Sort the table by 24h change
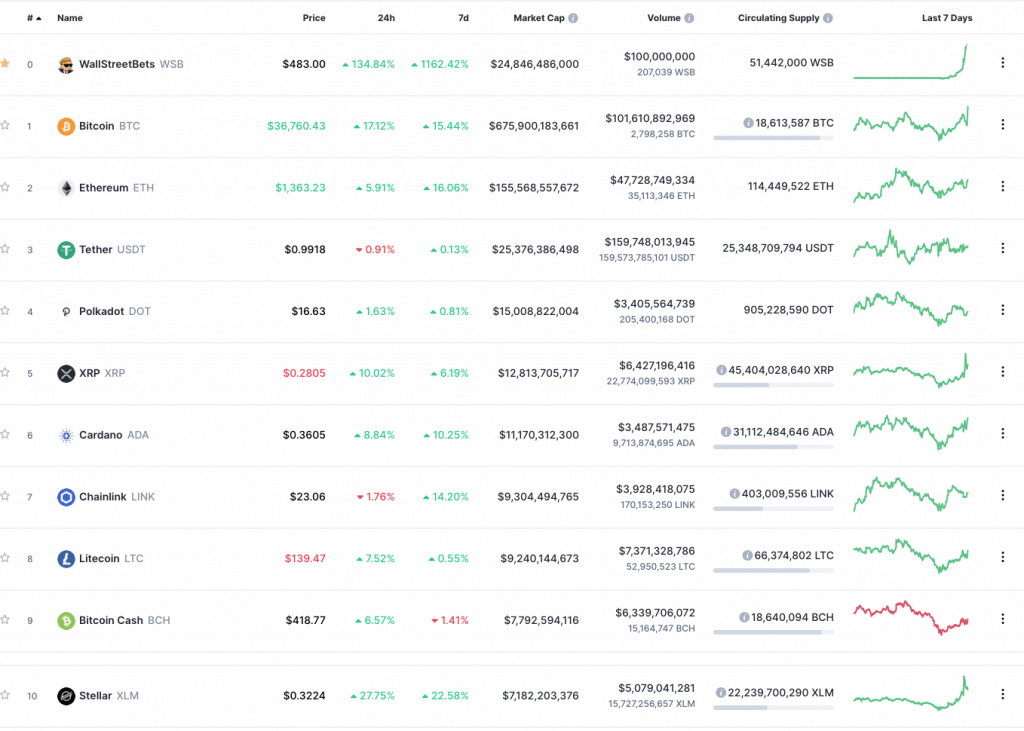This screenshot has width=1024, height=731. click(386, 18)
